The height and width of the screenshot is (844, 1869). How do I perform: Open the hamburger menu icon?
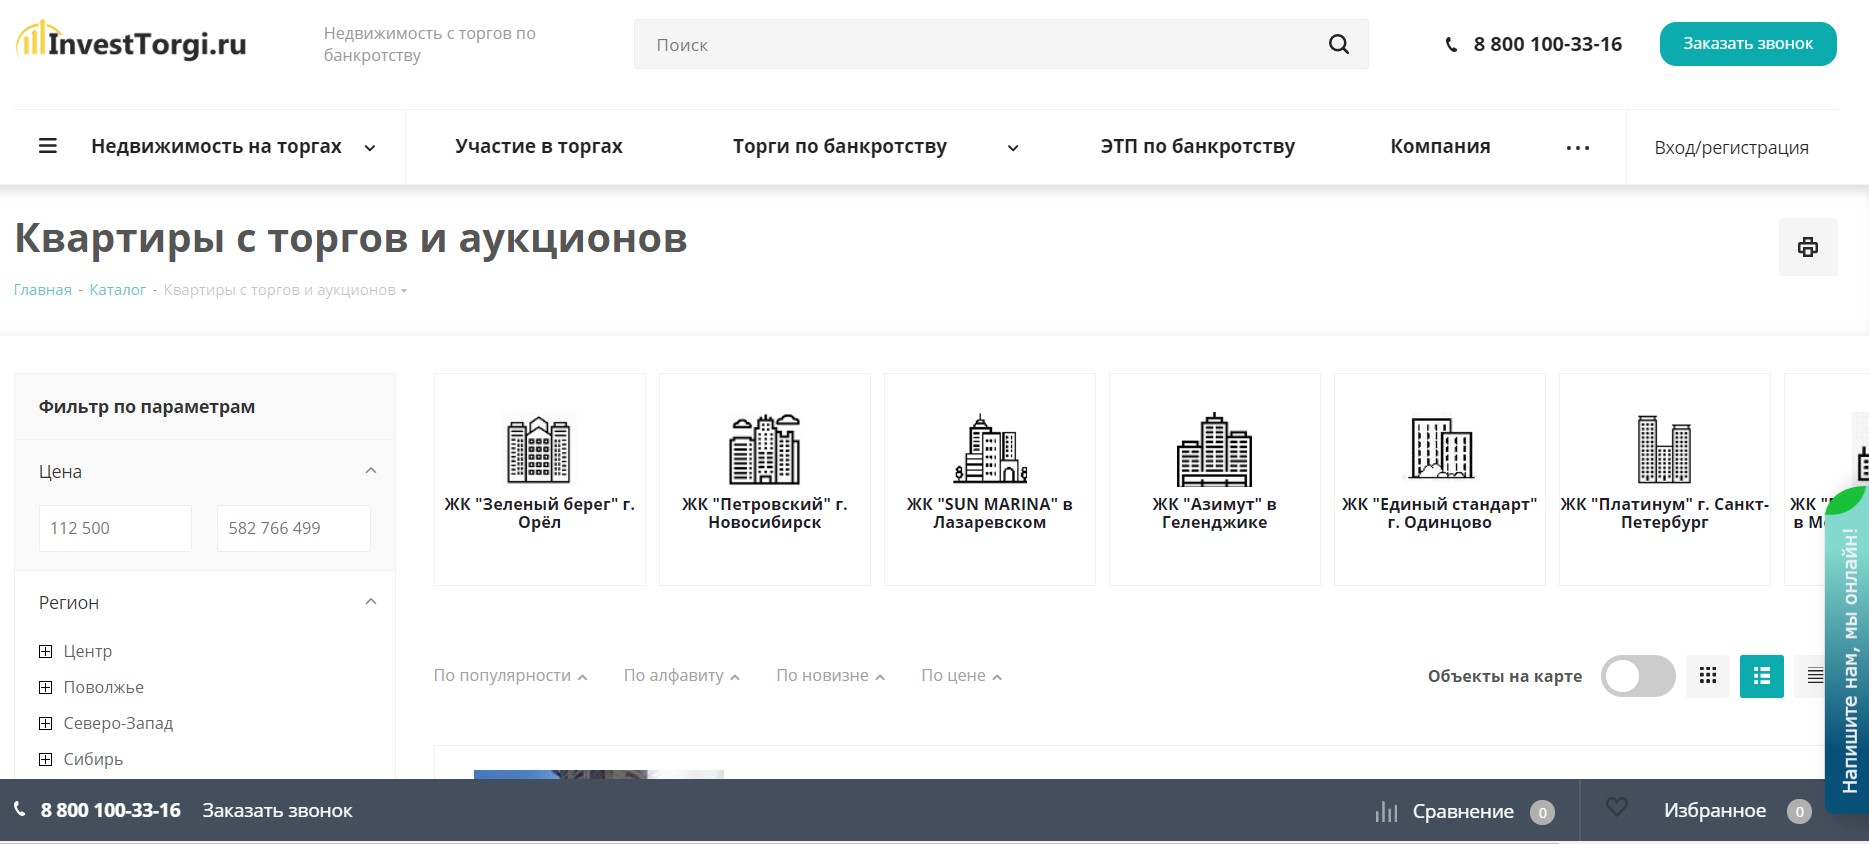48,146
